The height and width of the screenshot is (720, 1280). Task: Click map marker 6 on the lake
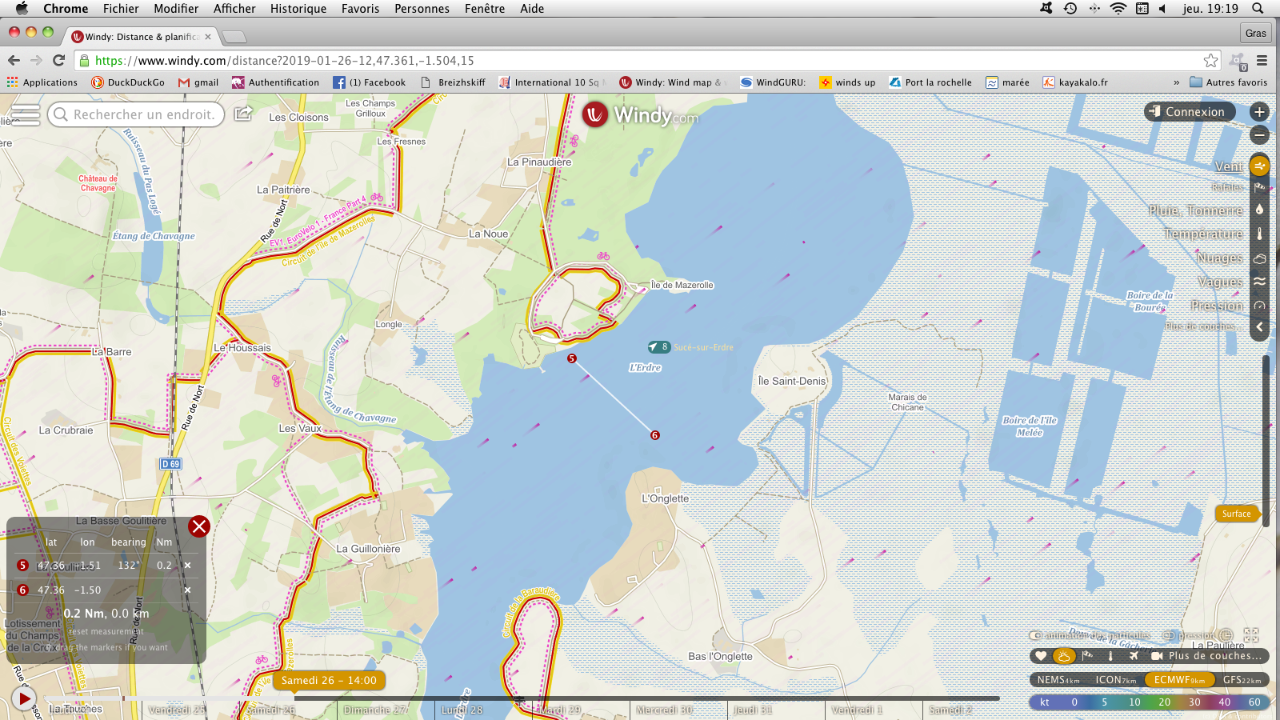(655, 435)
